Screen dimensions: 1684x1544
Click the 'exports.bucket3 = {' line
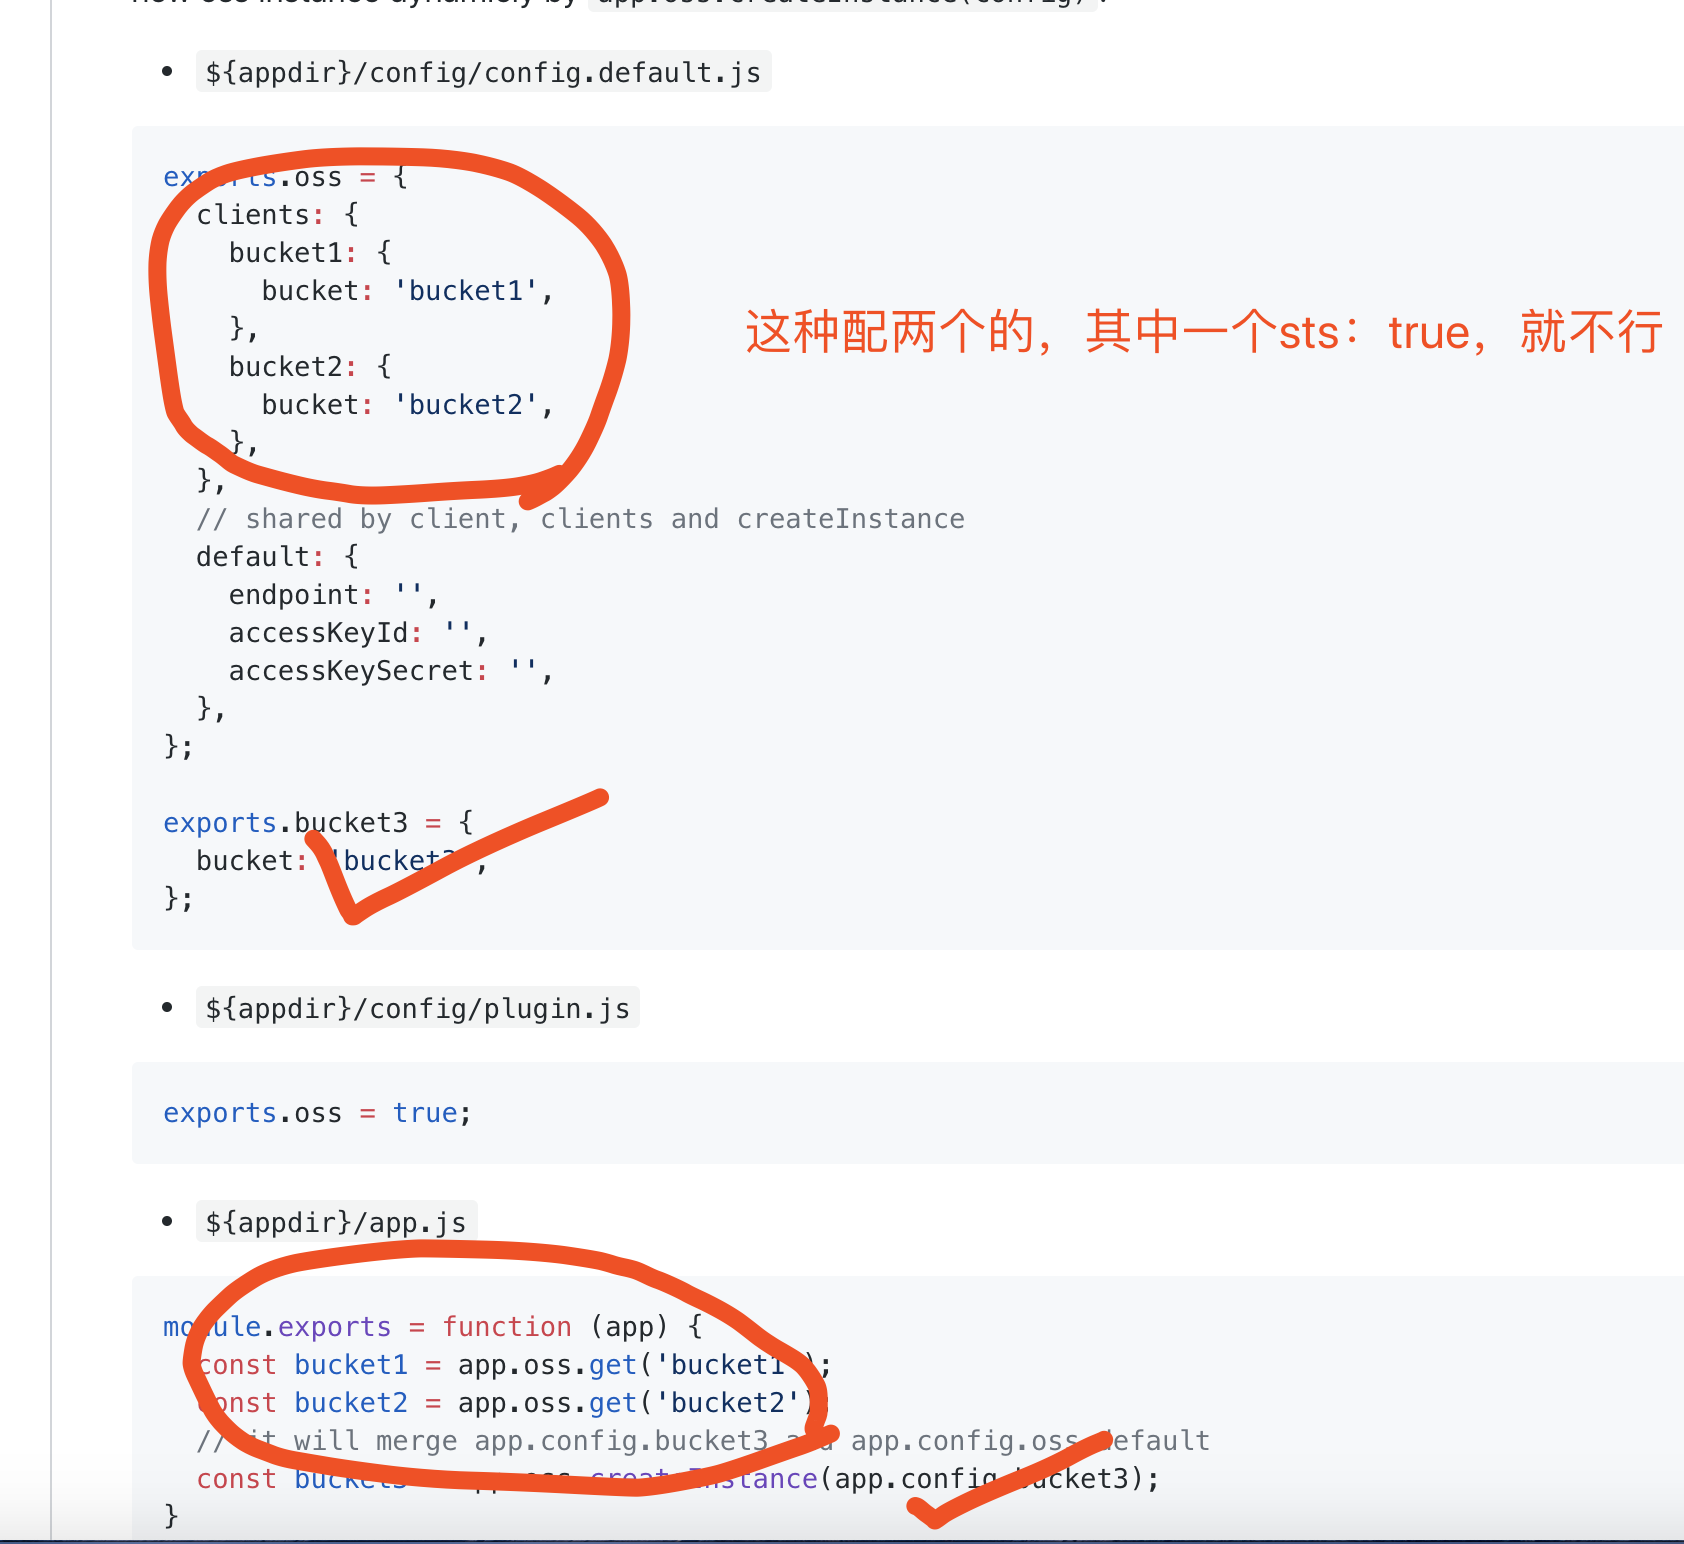pyautogui.click(x=318, y=823)
